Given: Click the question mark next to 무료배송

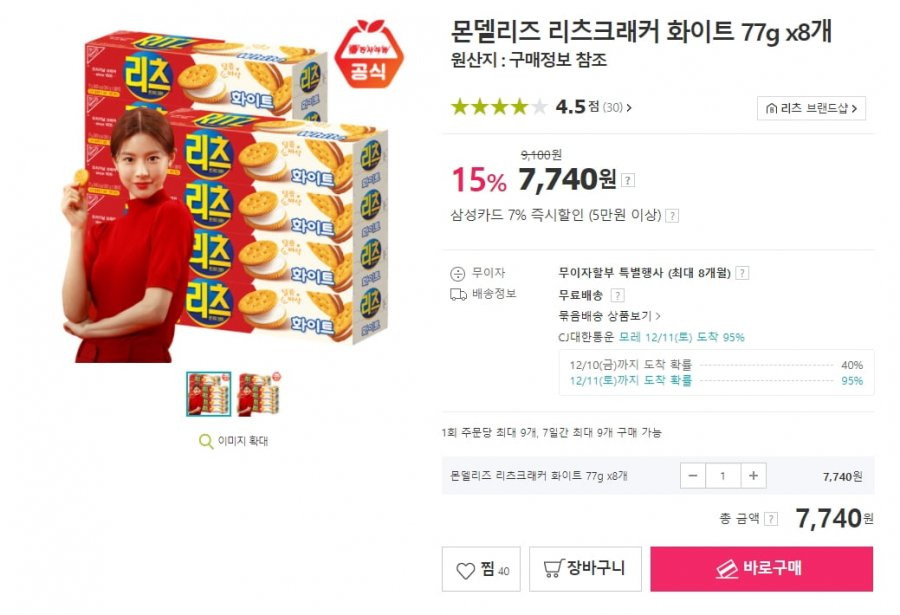Looking at the screenshot, I should point(618,296).
